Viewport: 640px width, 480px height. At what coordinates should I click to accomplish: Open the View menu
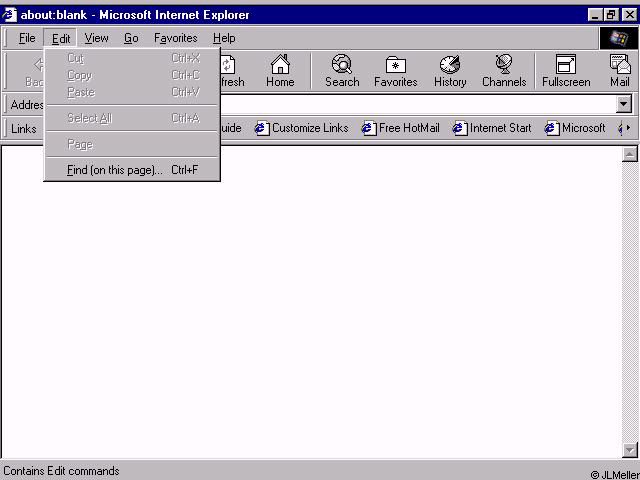pos(96,38)
